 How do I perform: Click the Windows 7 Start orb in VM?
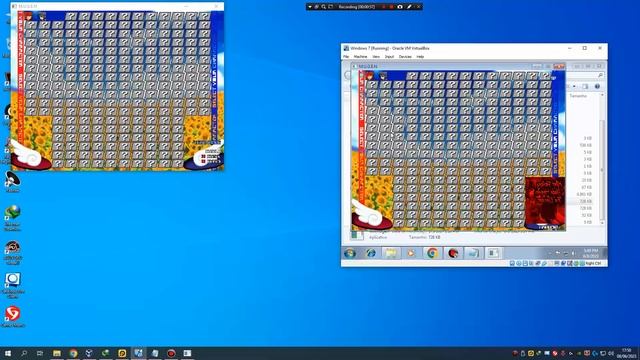pyautogui.click(x=350, y=253)
